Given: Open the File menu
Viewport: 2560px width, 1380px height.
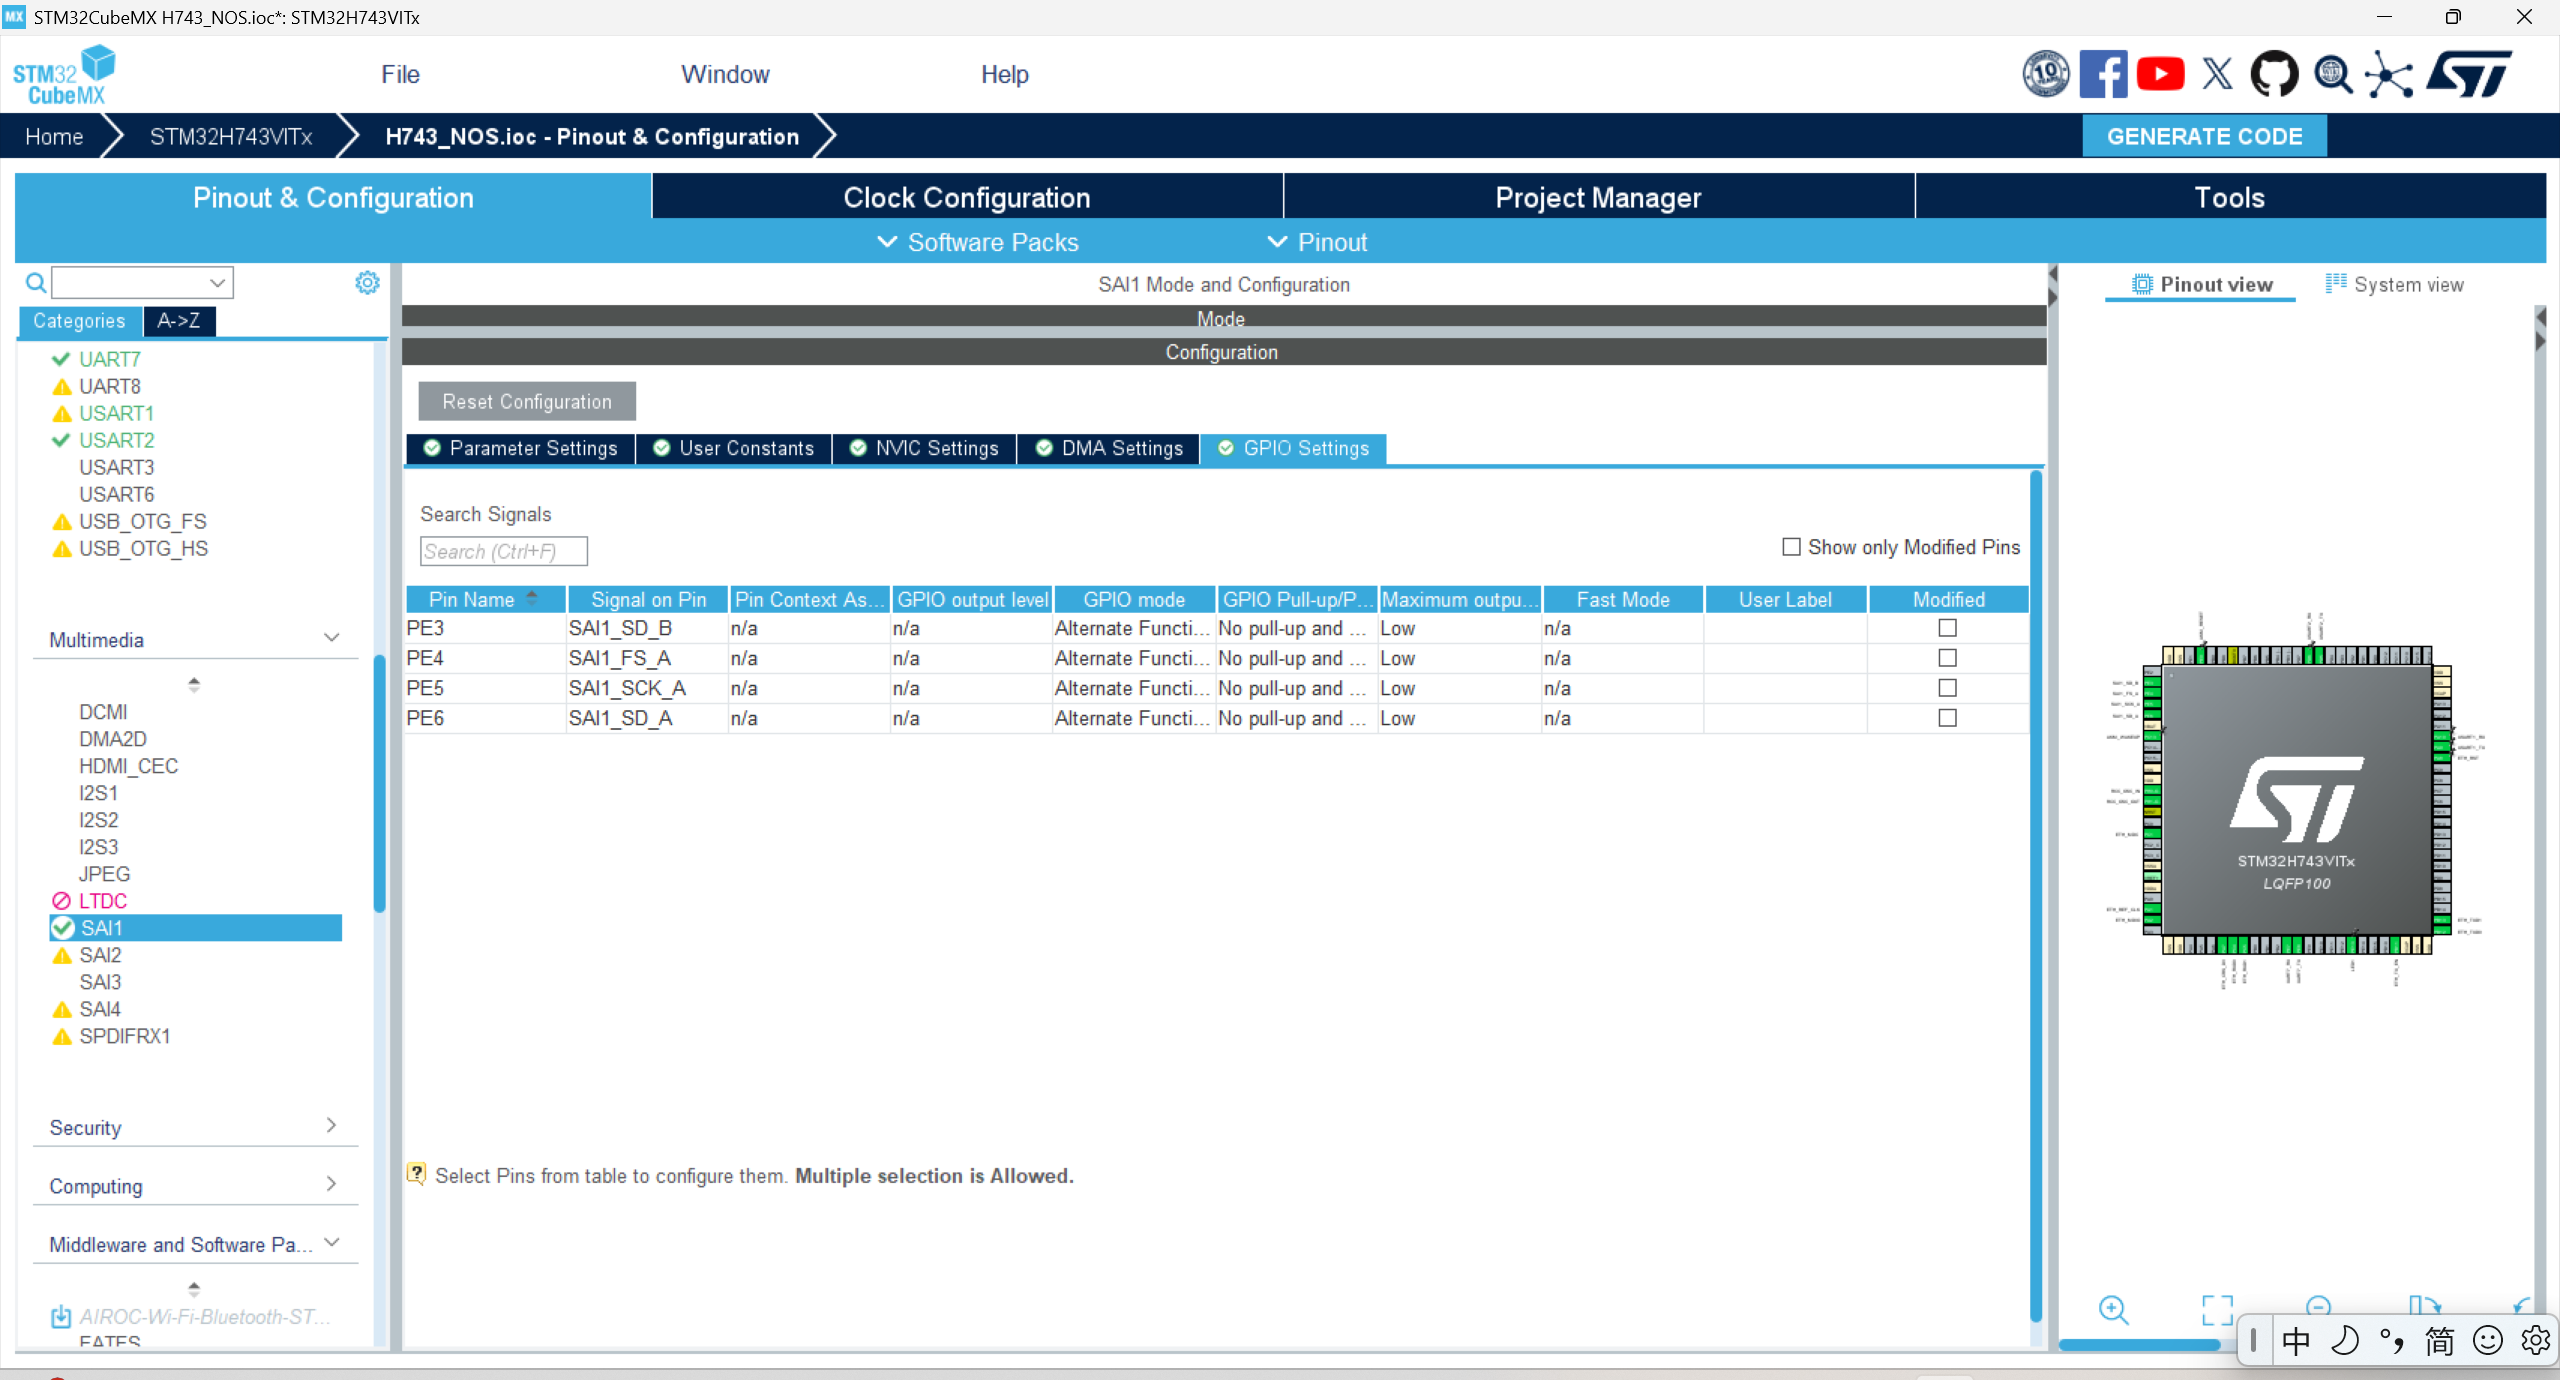Looking at the screenshot, I should [400, 75].
